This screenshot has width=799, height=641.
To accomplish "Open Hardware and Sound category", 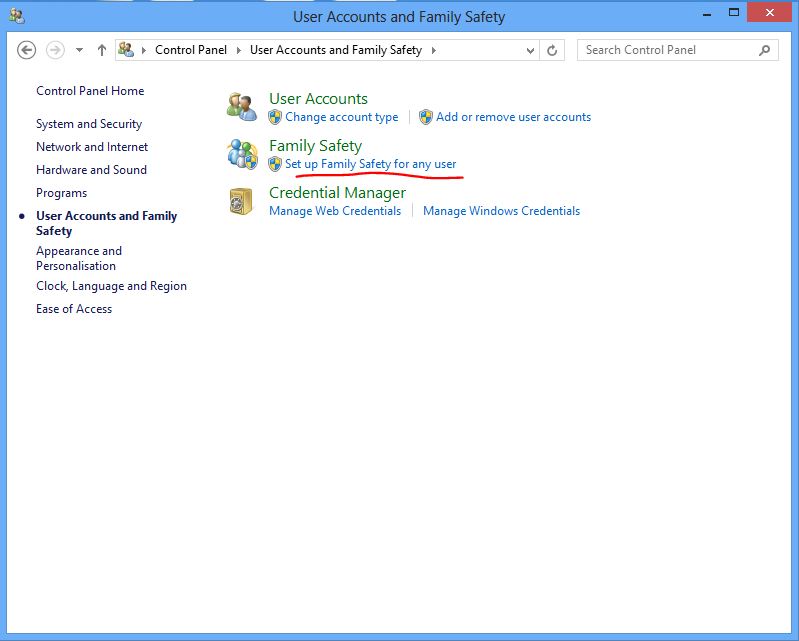I will point(91,170).
